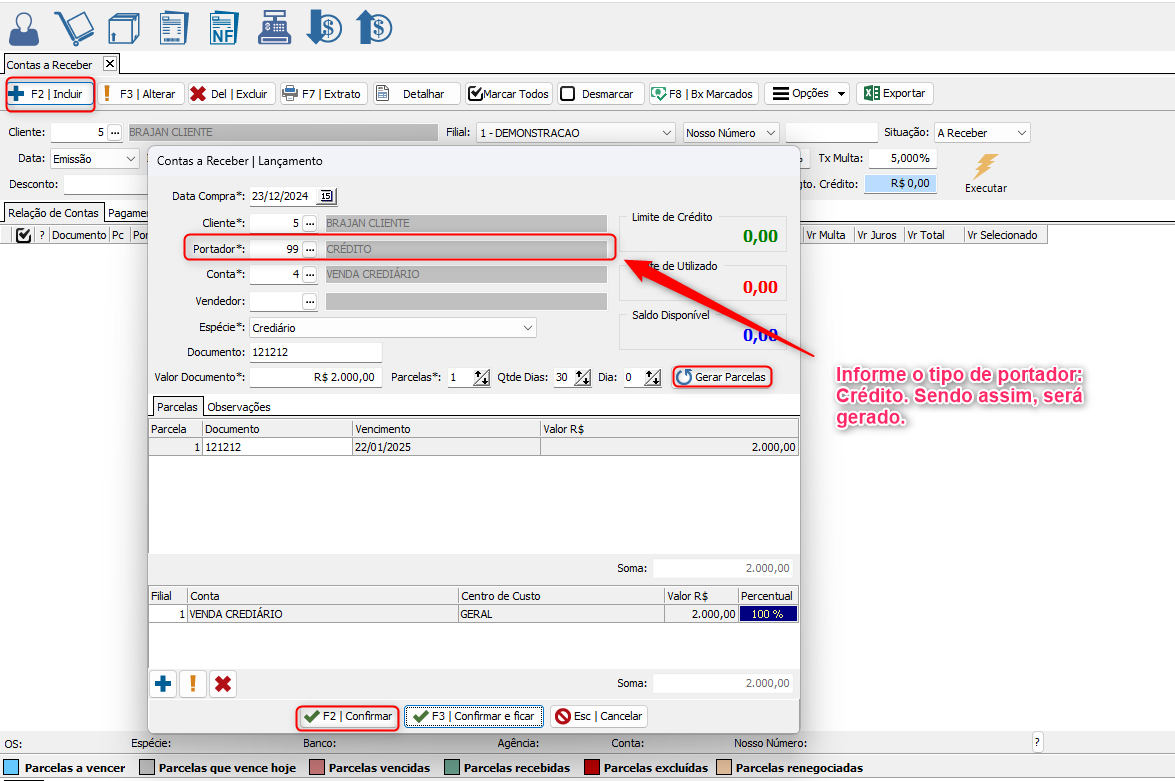This screenshot has width=1175, height=781.
Task: Switch to the Observações tab
Action: [x=238, y=407]
